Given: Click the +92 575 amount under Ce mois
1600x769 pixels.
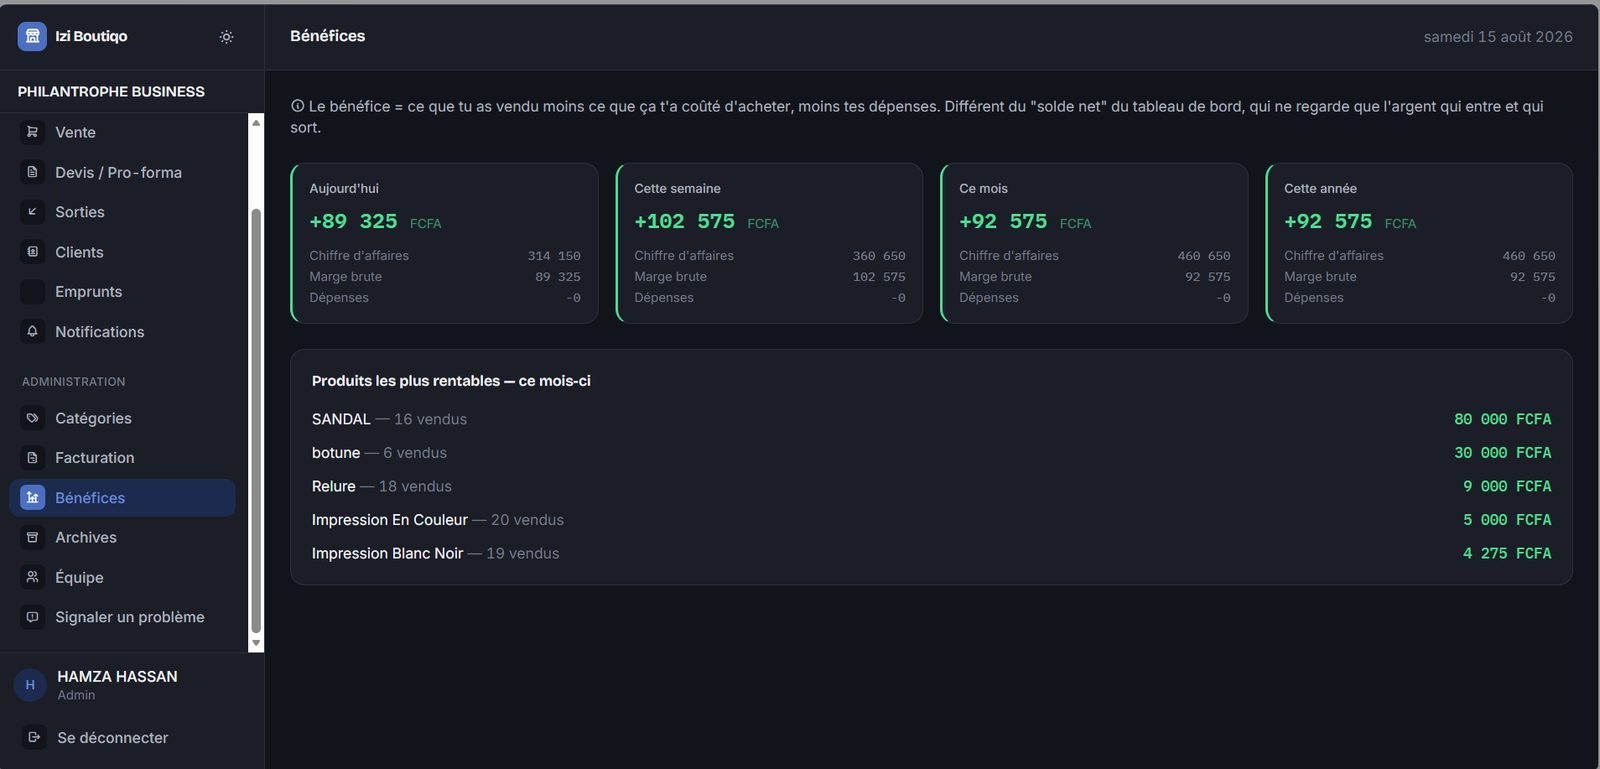Looking at the screenshot, I should 1003,221.
